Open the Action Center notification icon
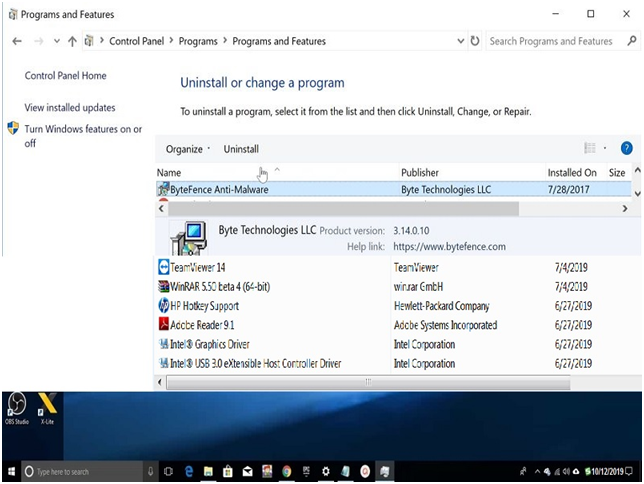Screen dimensions: 644x484 pos(628,471)
